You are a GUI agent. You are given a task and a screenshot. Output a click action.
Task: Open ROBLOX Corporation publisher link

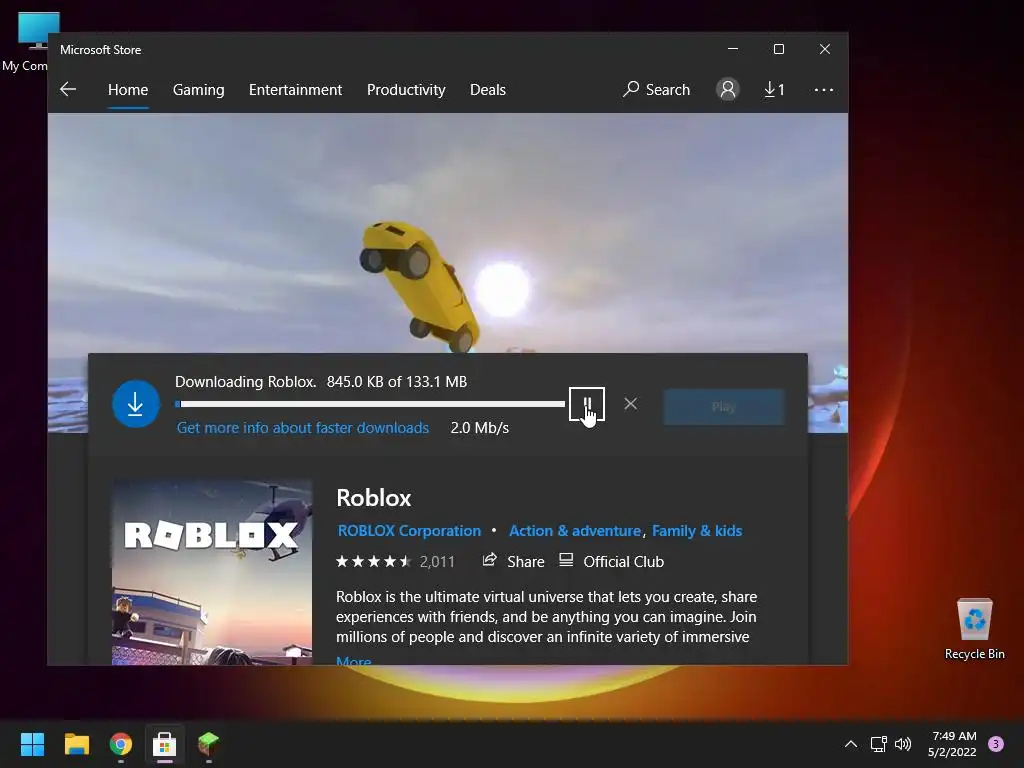tap(409, 531)
